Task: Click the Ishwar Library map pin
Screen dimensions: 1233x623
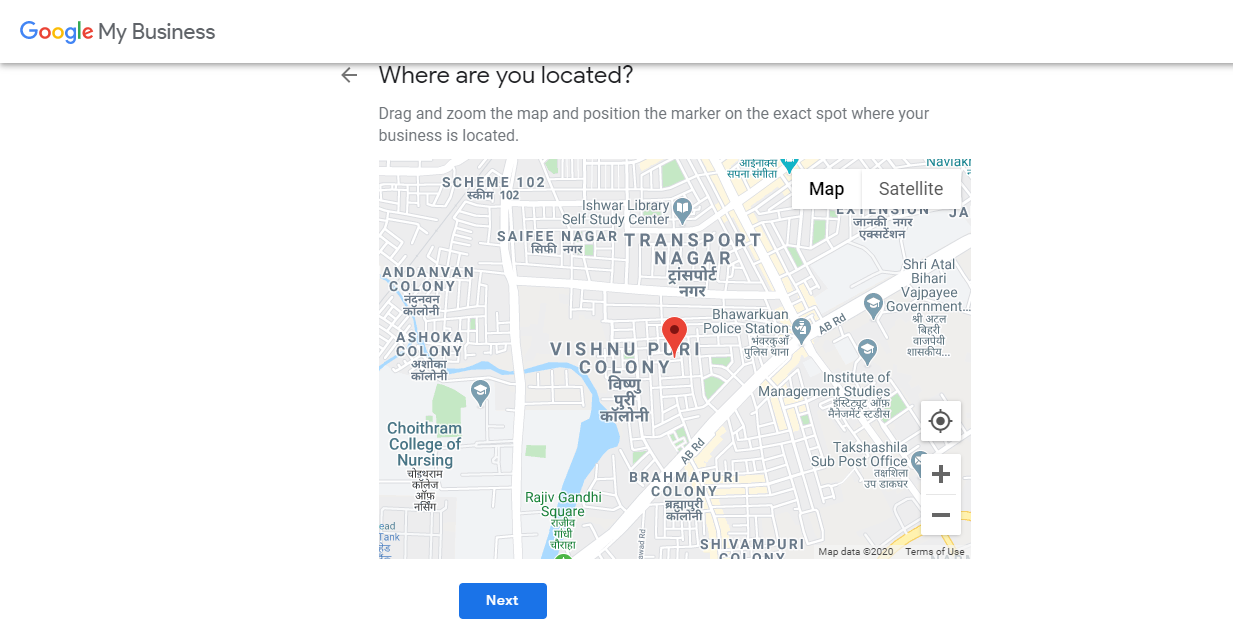Action: [x=683, y=211]
